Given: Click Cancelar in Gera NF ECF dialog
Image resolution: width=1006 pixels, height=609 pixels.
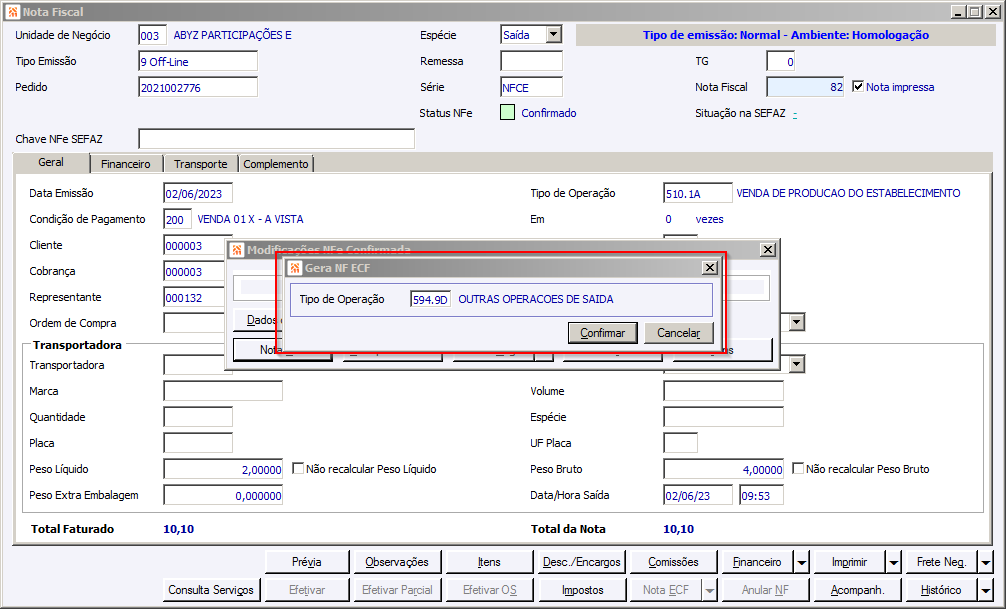Looking at the screenshot, I should (x=678, y=333).
